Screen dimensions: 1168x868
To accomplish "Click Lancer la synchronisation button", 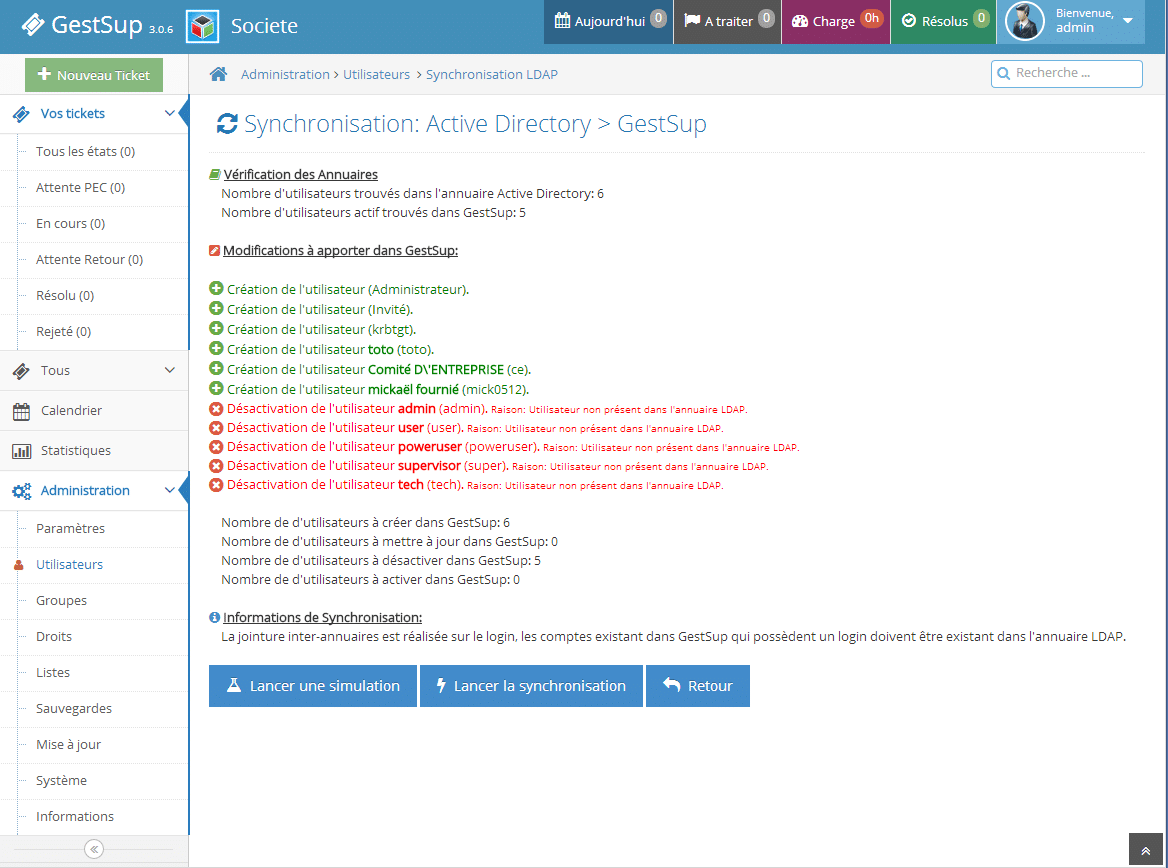I will tap(531, 686).
